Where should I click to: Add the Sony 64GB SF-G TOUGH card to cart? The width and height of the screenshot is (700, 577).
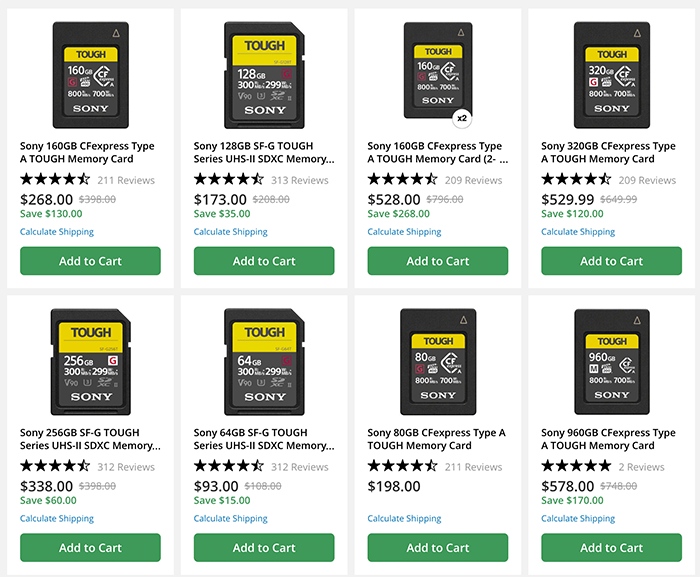coord(264,548)
